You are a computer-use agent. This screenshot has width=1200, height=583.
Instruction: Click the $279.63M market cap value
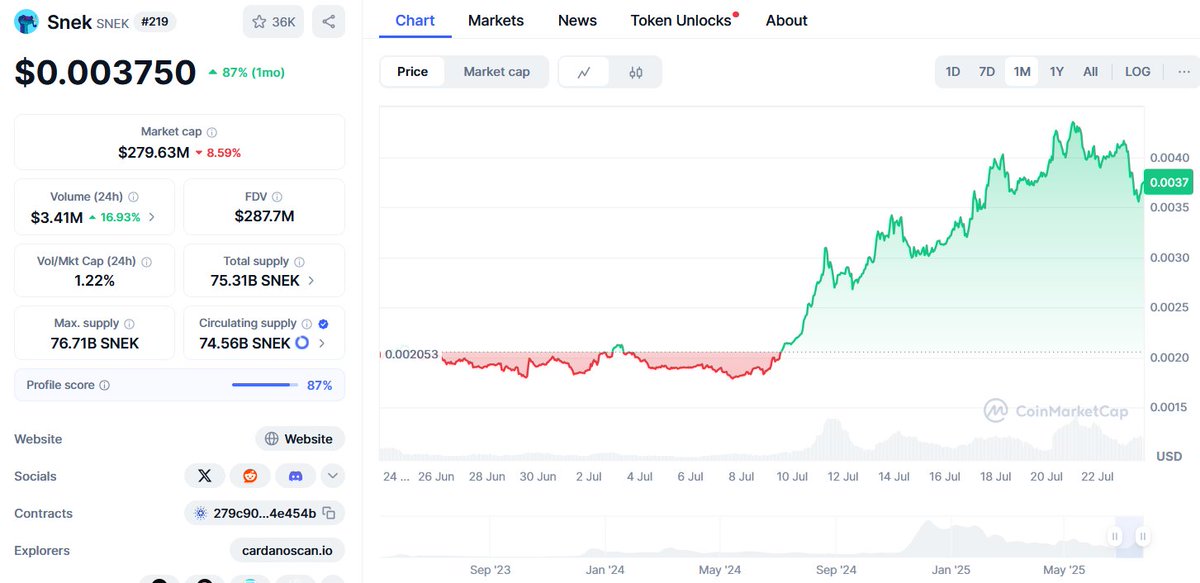pos(154,152)
